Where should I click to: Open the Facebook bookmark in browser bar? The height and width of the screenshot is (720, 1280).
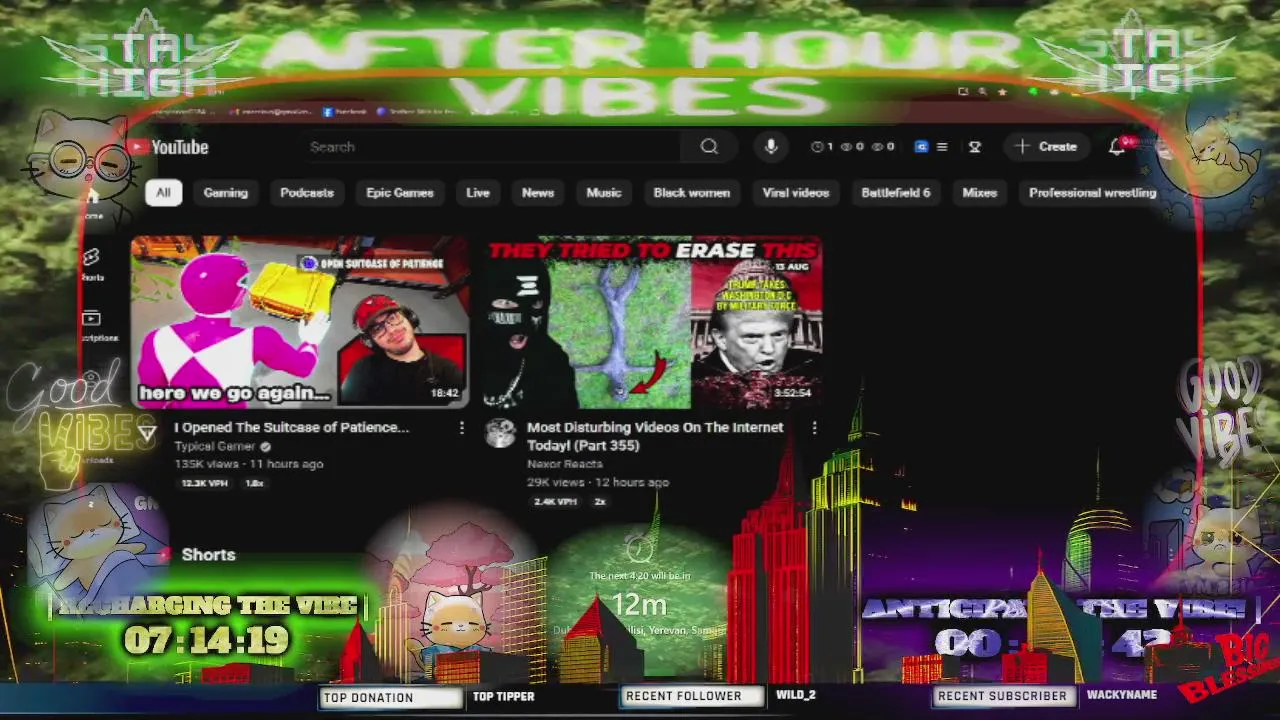click(343, 112)
